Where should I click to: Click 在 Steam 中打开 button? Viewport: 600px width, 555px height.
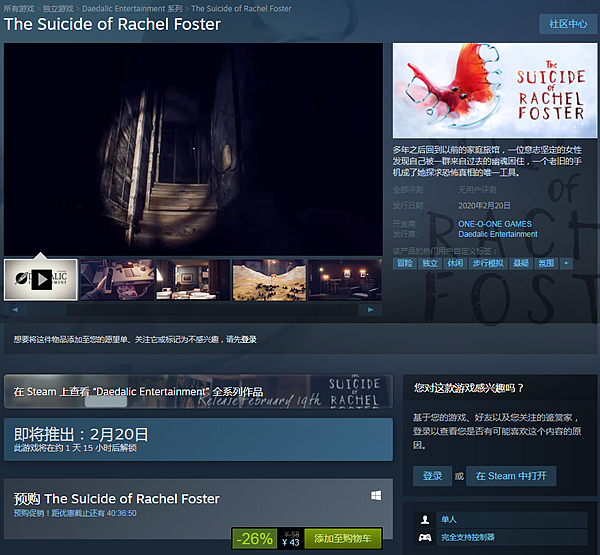(x=511, y=476)
